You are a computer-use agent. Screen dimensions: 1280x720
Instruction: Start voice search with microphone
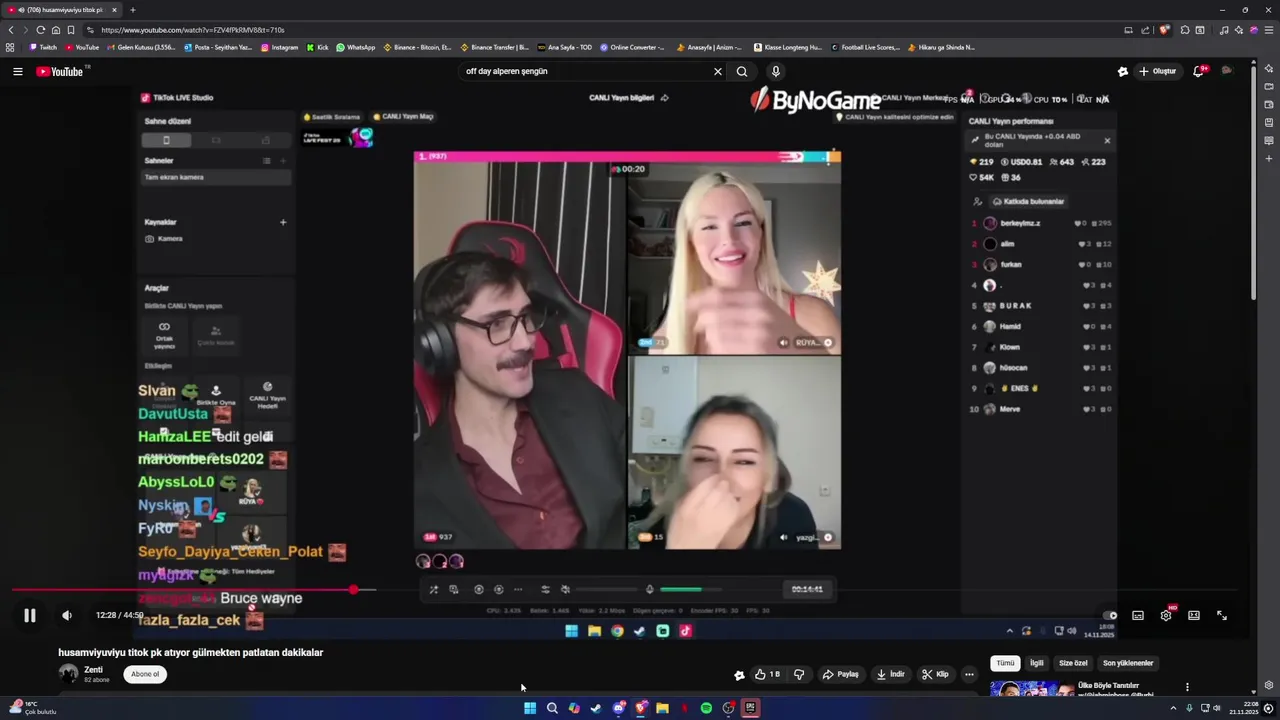pos(775,72)
